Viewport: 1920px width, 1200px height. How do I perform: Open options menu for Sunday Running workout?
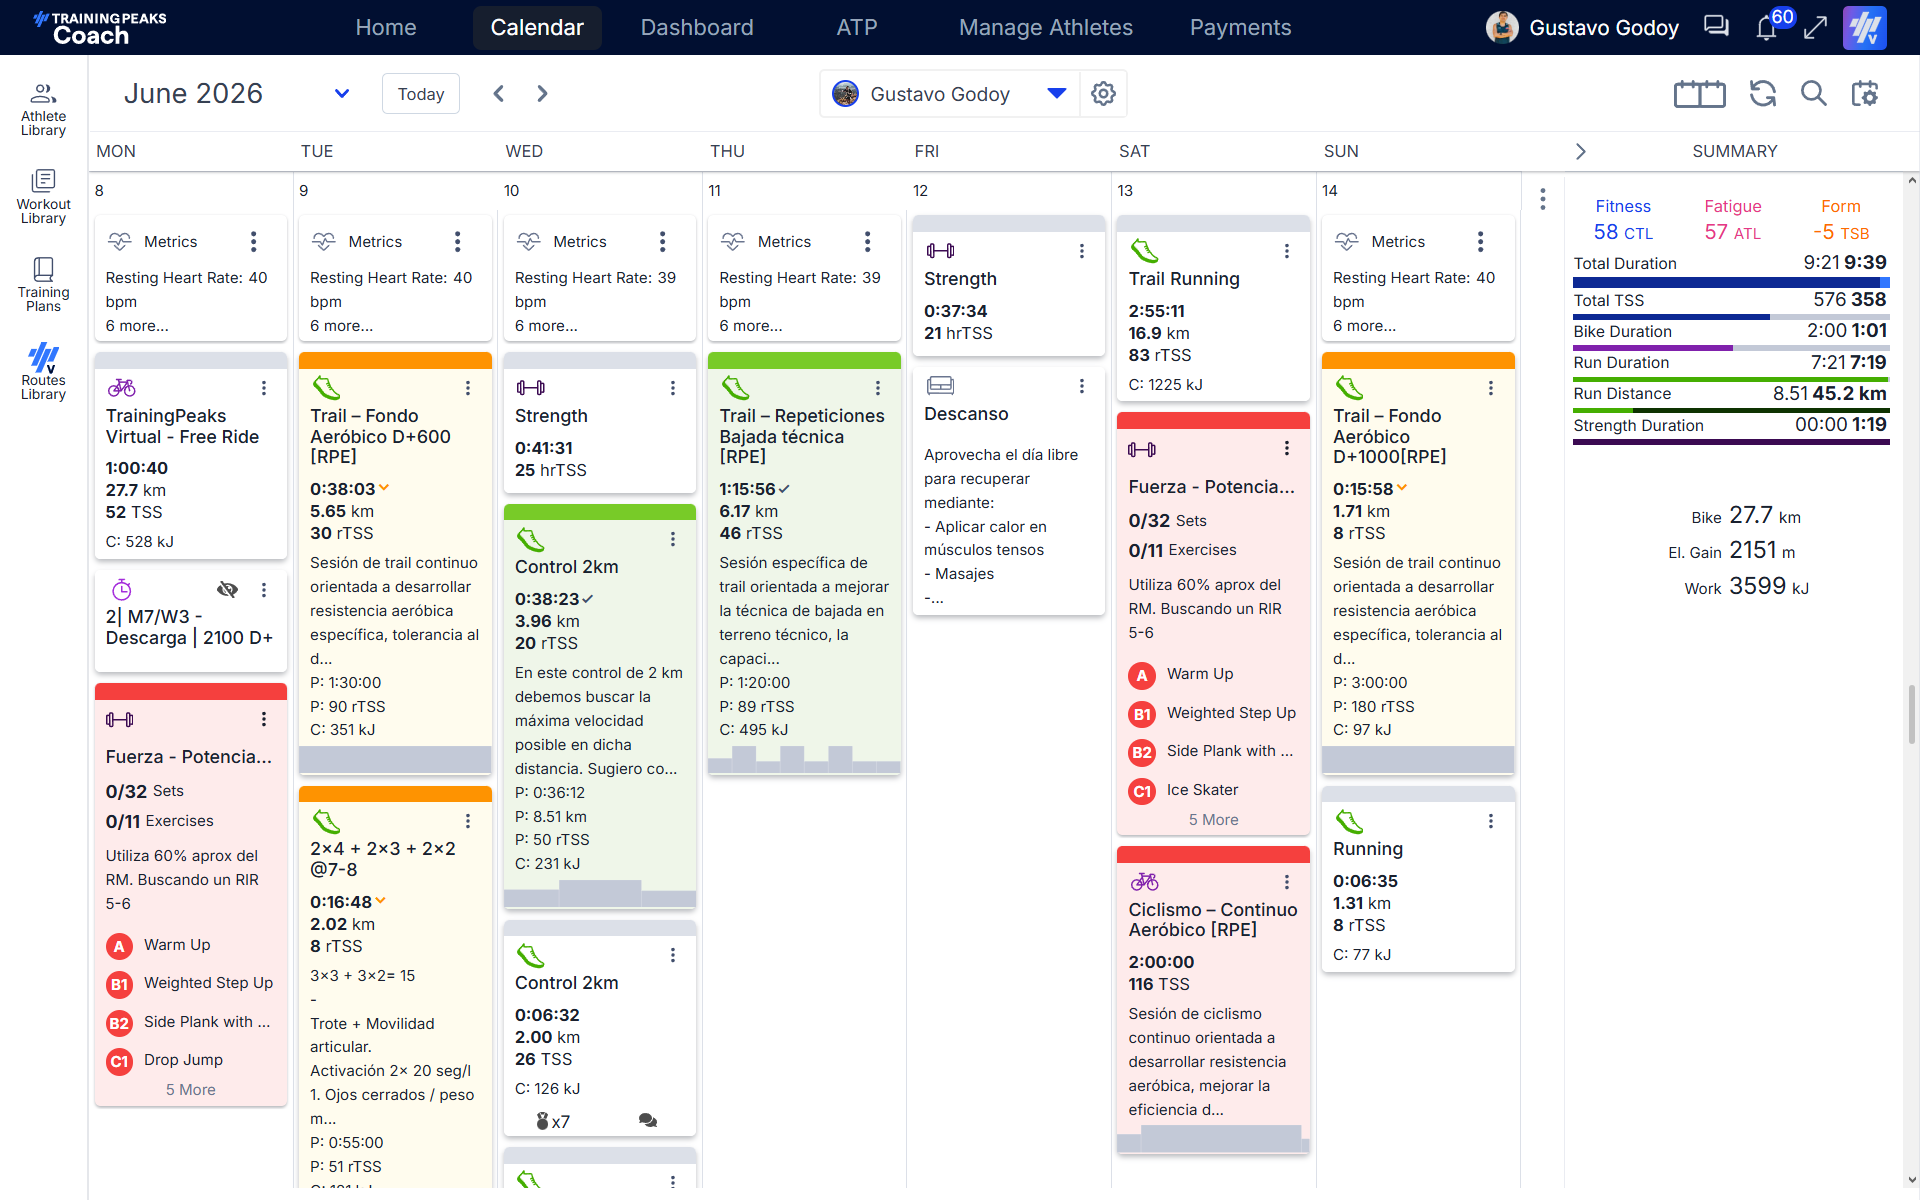pos(1491,821)
